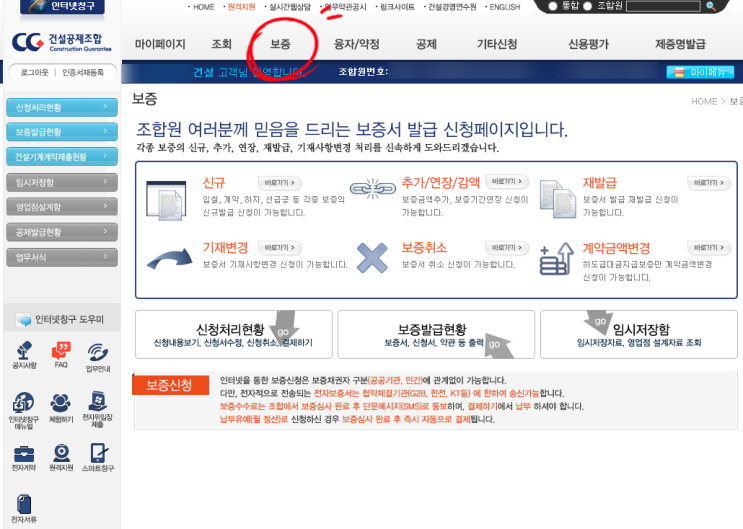Click 바로가기 button next to 기재변경
Viewport: 743px width, 529px height.
tap(280, 247)
